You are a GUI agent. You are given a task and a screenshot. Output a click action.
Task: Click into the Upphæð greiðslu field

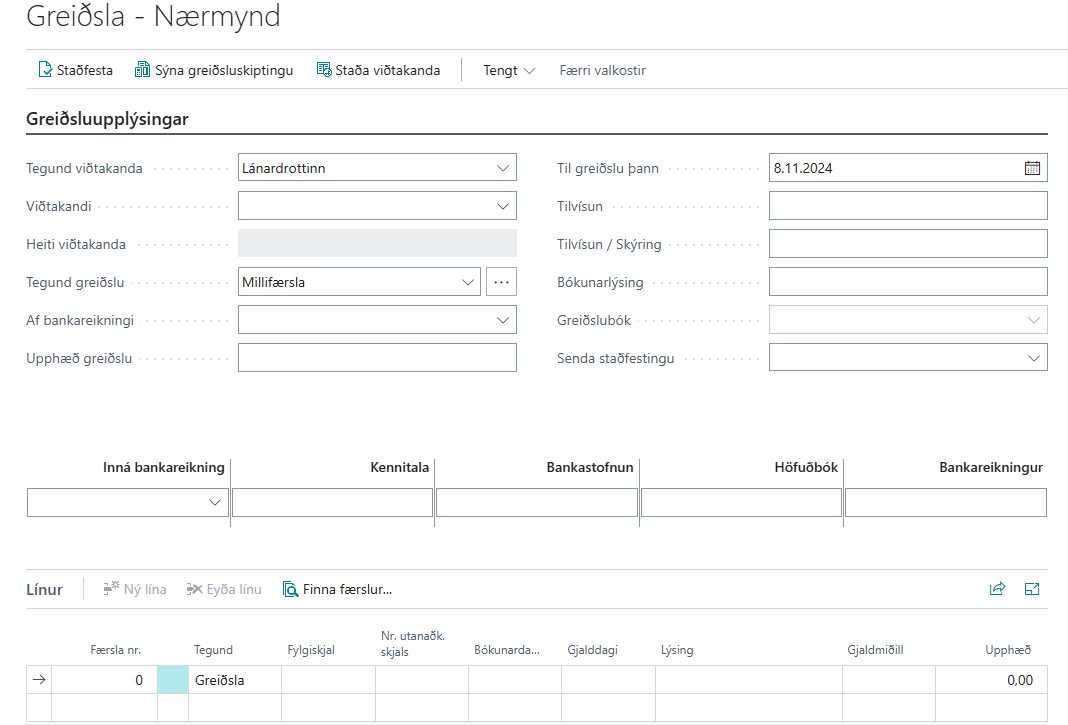tap(377, 358)
